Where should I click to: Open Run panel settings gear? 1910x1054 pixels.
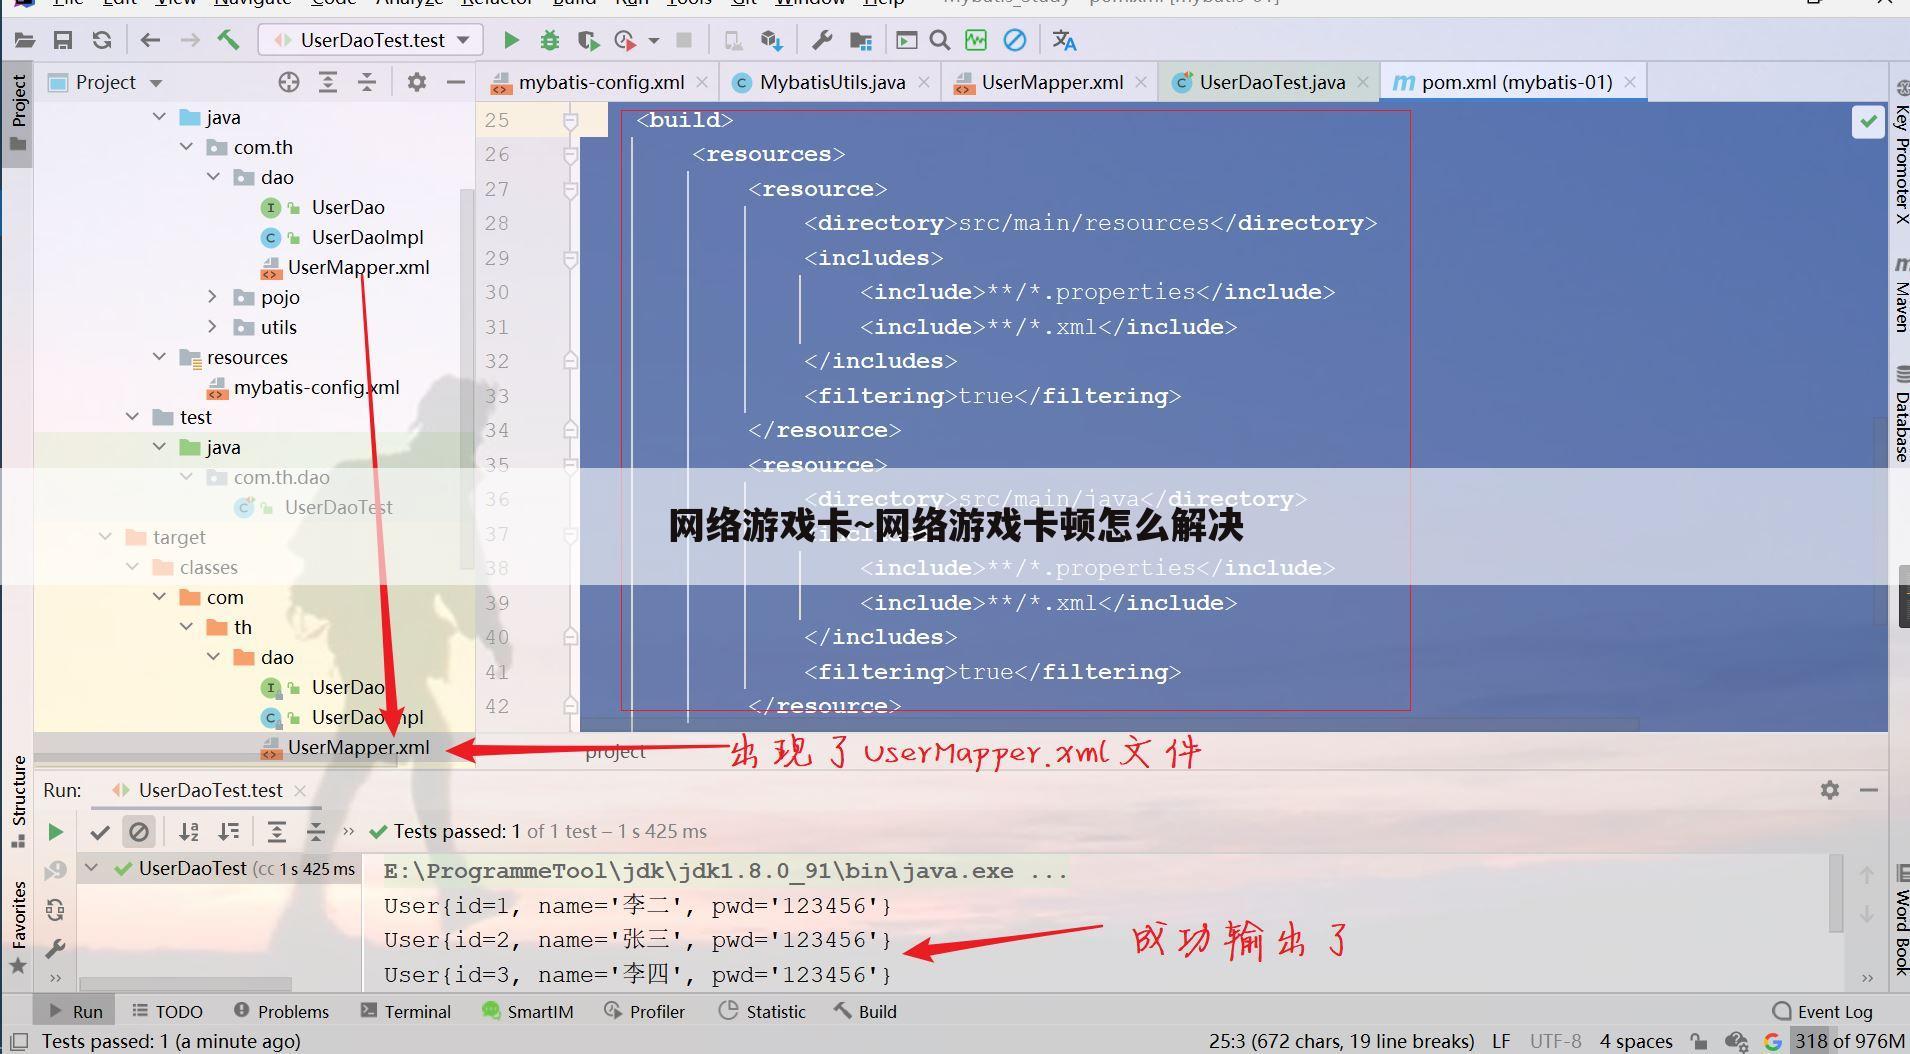tap(1830, 790)
